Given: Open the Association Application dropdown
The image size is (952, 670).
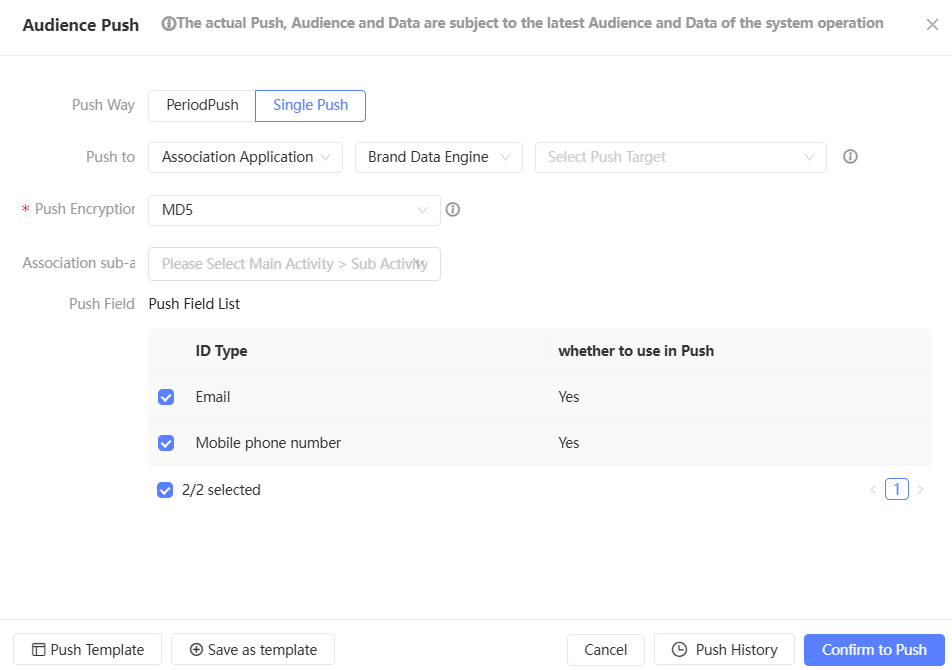Looking at the screenshot, I should click(245, 157).
